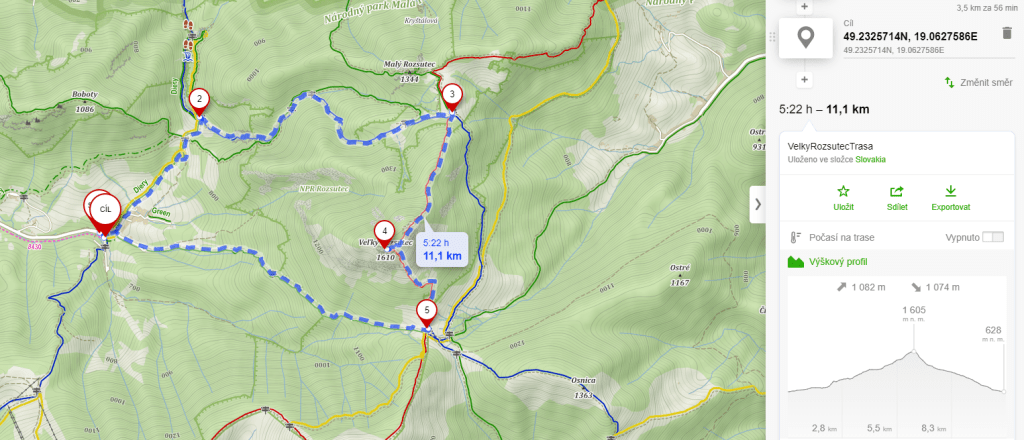Enable the Počasí na trase weather switch
Viewport: 1024px width, 440px height.
[x=993, y=237]
